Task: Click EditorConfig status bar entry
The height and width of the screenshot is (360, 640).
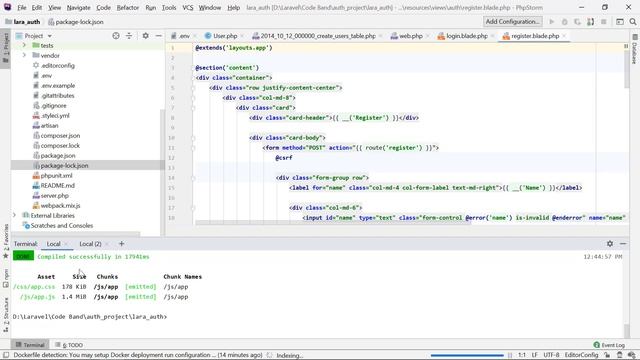Action: pyautogui.click(x=581, y=355)
